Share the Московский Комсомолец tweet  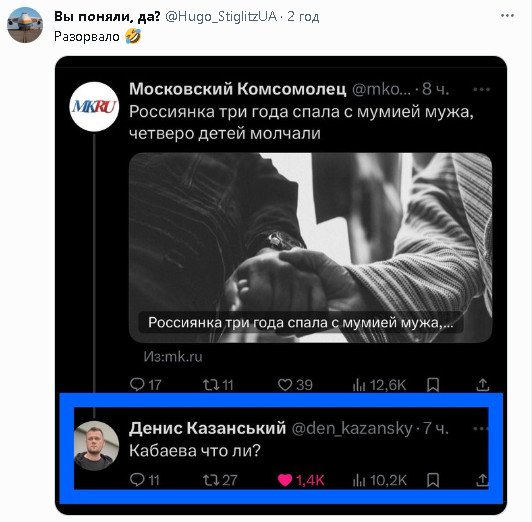[x=482, y=385]
